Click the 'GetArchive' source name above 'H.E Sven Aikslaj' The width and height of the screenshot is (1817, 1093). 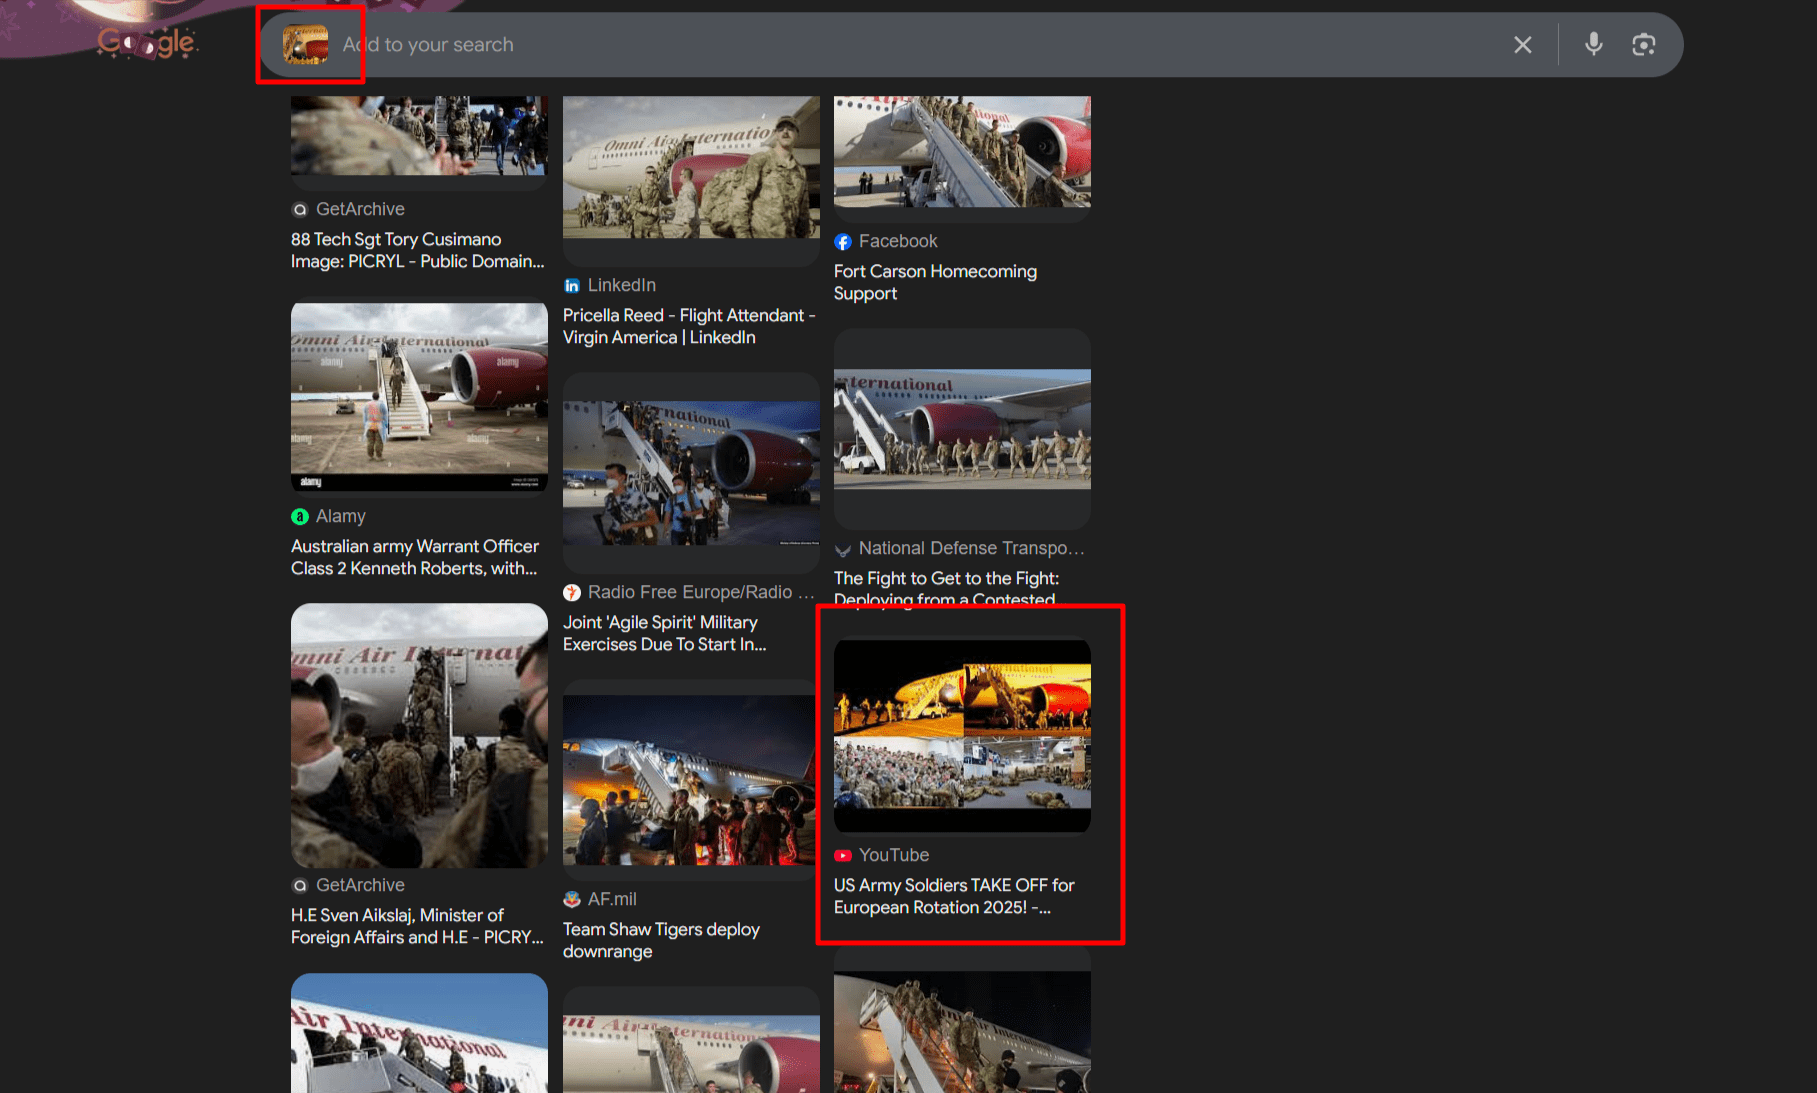(x=360, y=885)
